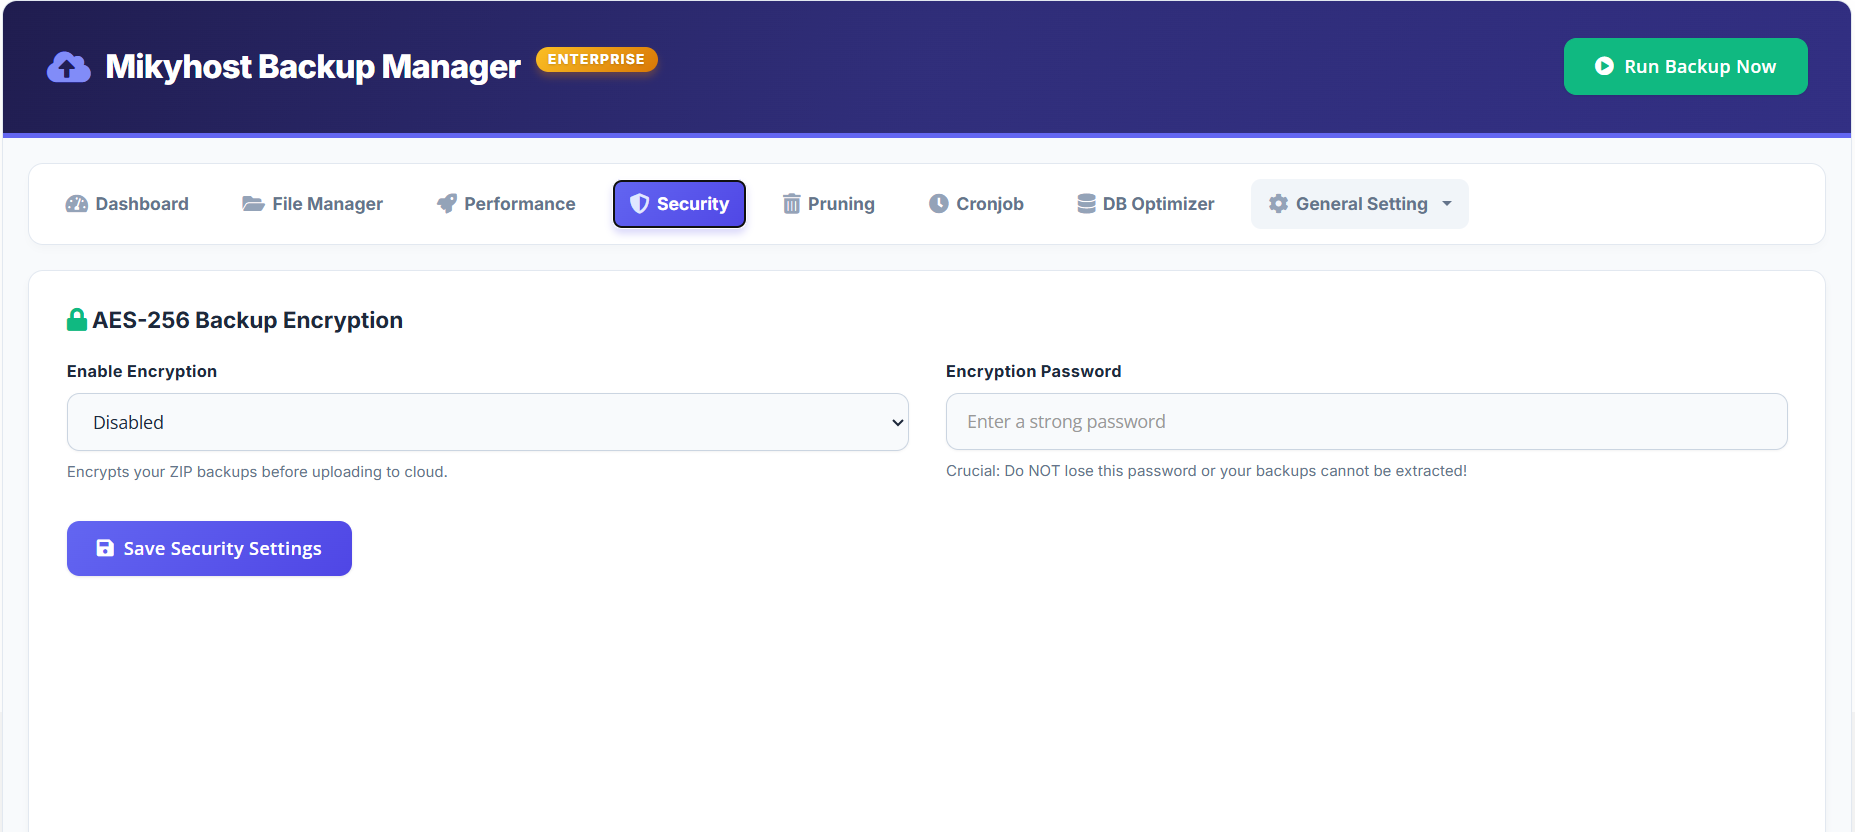Click the Cronjob clock icon
This screenshot has height=832, width=1855.
click(x=938, y=204)
